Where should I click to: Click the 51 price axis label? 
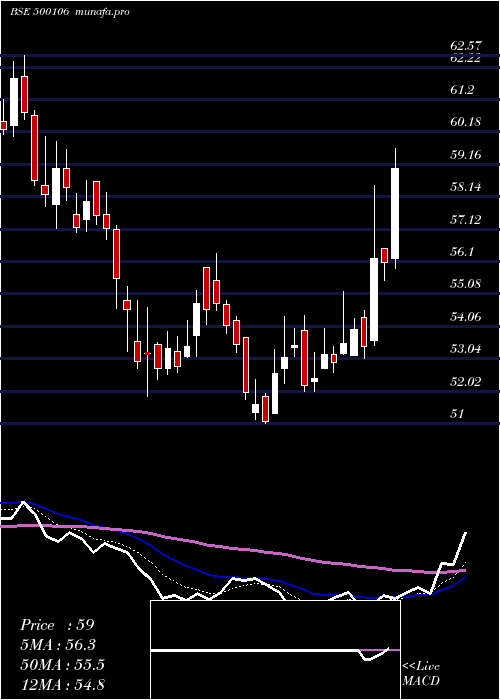(457, 413)
